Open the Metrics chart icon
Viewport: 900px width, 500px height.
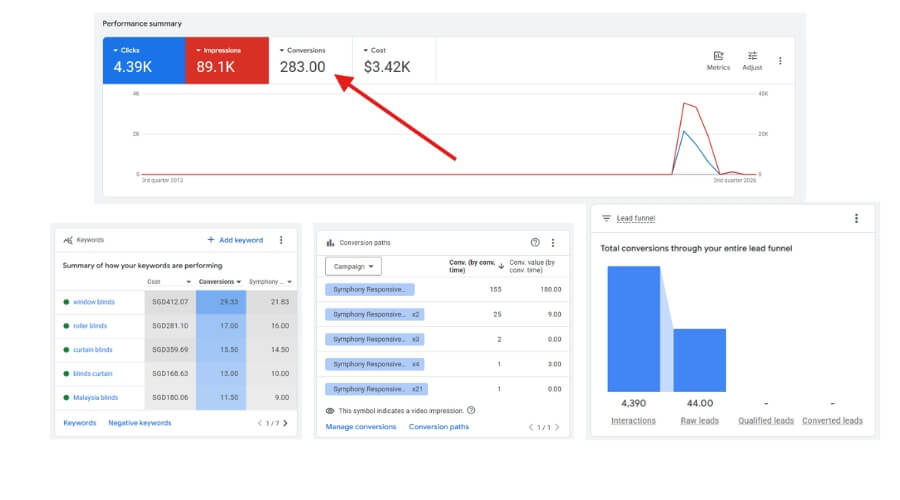(x=717, y=56)
